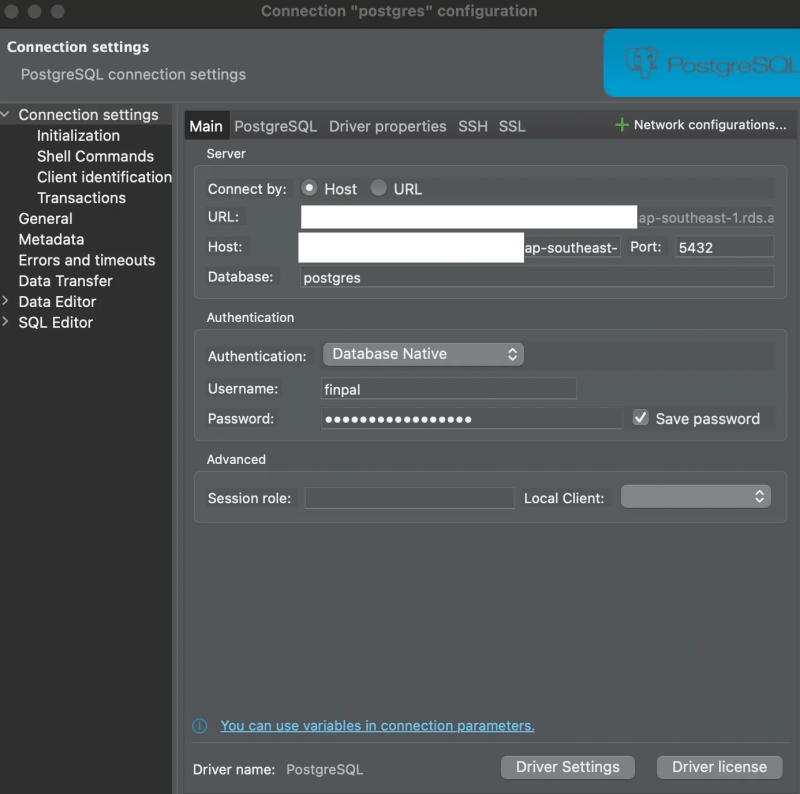This screenshot has height=794, width=800.
Task: Click the Session role input field
Action: pyautogui.click(x=409, y=497)
